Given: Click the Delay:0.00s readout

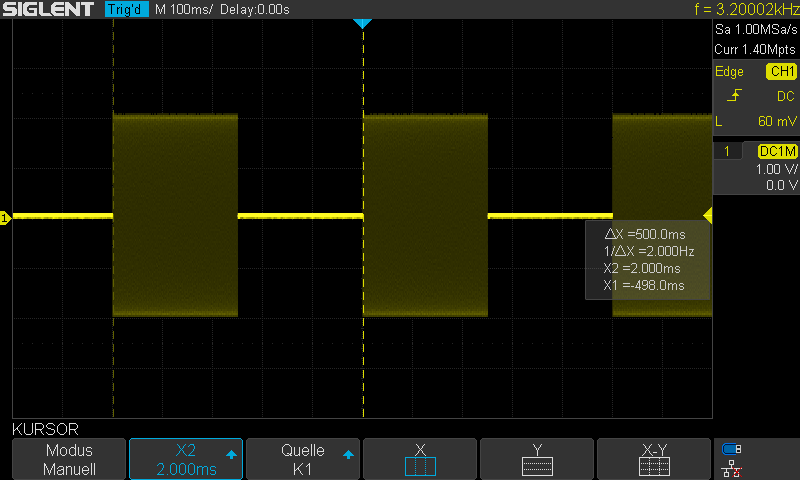Looking at the screenshot, I should click(255, 9).
